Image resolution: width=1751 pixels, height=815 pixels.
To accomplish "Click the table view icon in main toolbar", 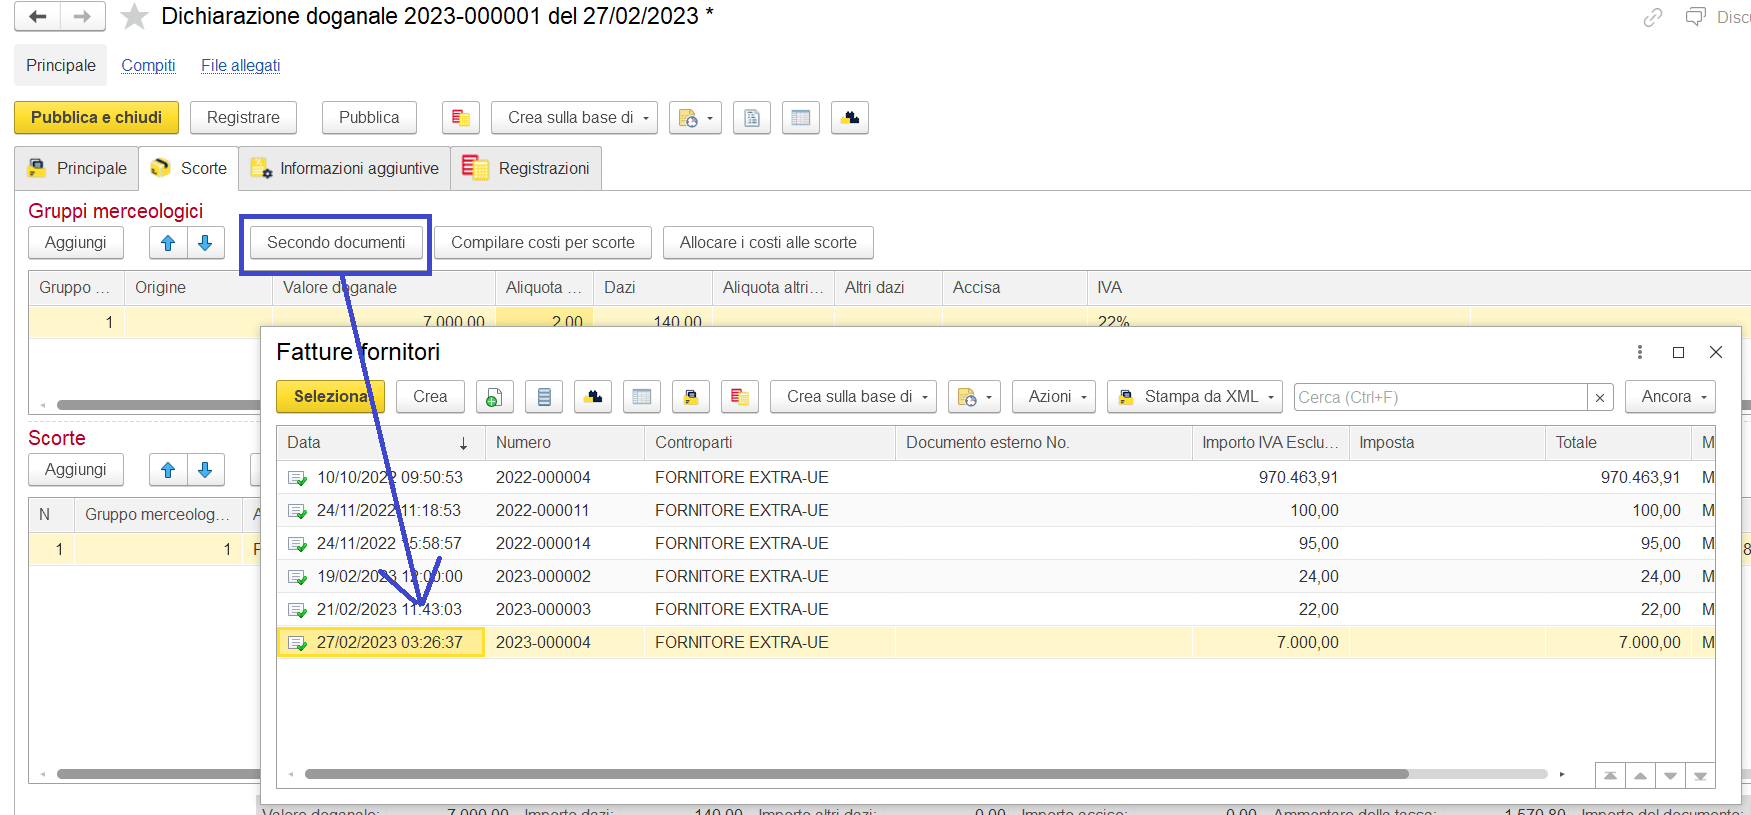I will [801, 117].
